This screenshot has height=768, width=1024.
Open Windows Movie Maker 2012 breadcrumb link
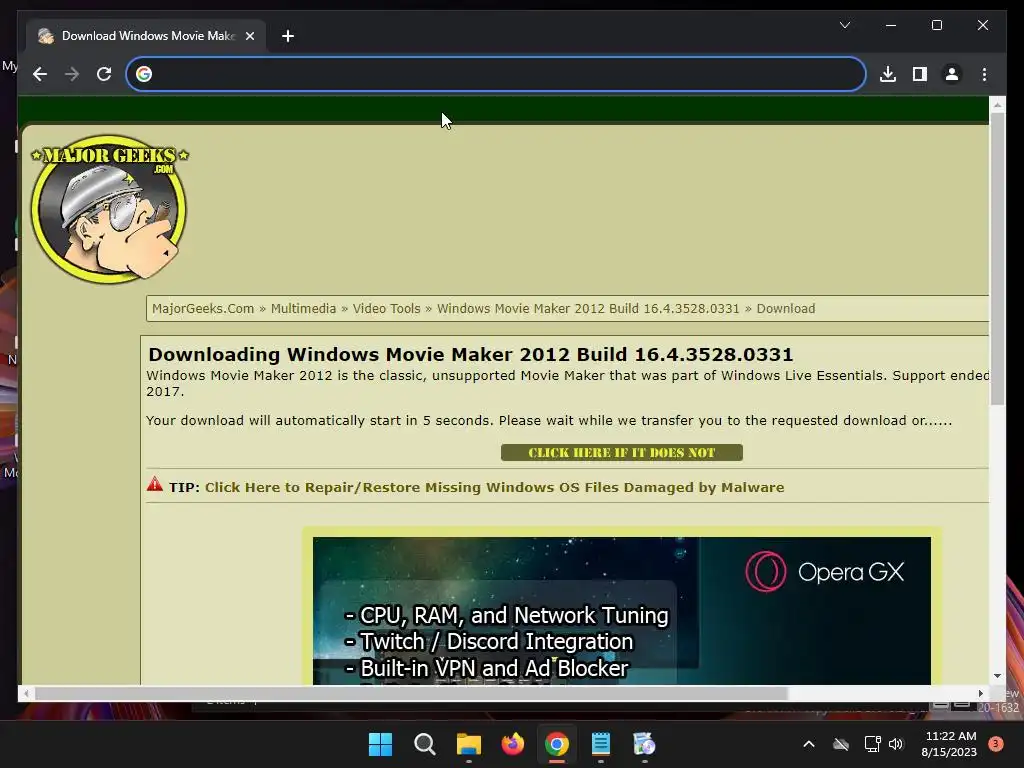[x=588, y=309]
